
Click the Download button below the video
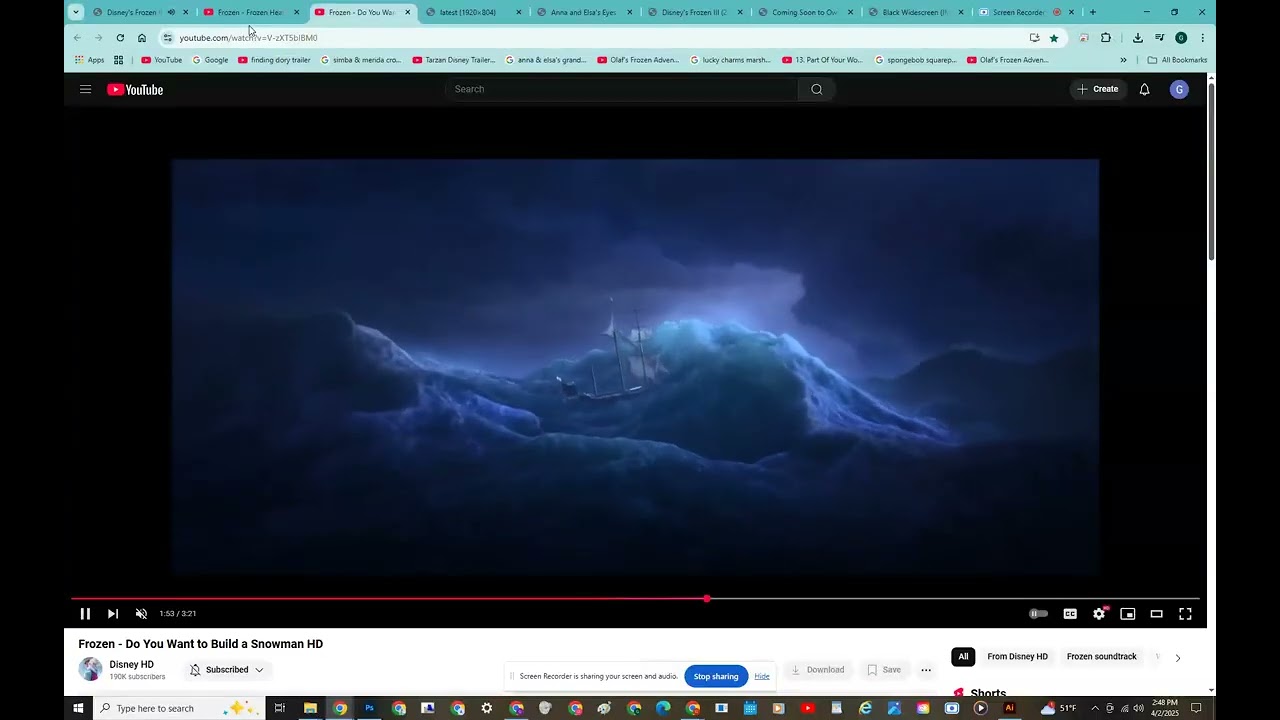818,670
